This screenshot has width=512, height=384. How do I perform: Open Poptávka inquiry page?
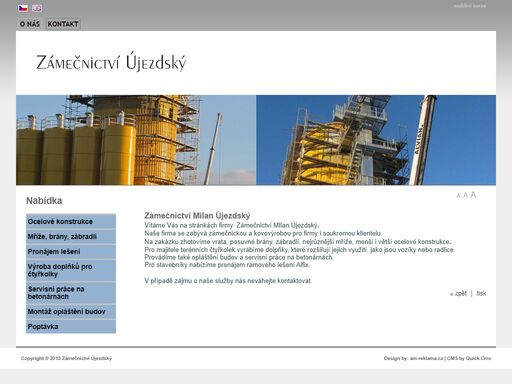(x=71, y=326)
